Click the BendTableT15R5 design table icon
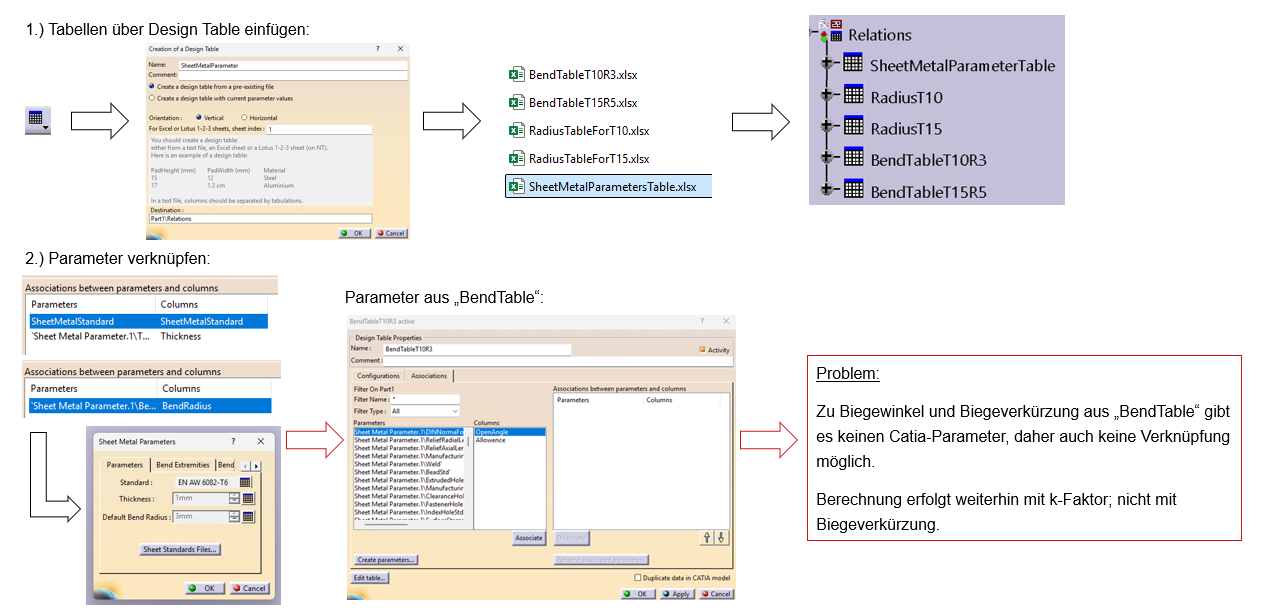This screenshot has height=611, width=1268. (x=853, y=189)
